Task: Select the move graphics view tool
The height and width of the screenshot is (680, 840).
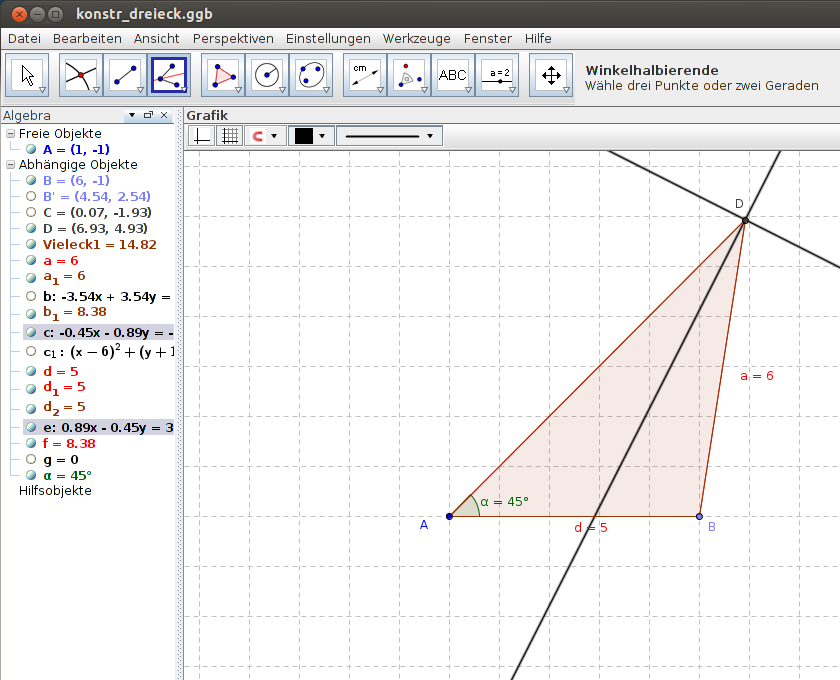Action: [x=551, y=74]
